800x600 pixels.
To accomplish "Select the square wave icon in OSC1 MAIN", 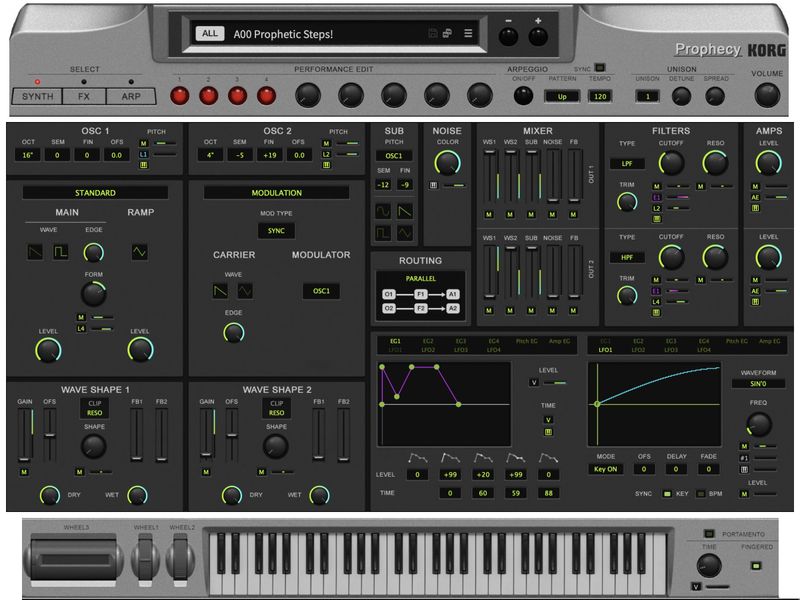I will pos(61,251).
